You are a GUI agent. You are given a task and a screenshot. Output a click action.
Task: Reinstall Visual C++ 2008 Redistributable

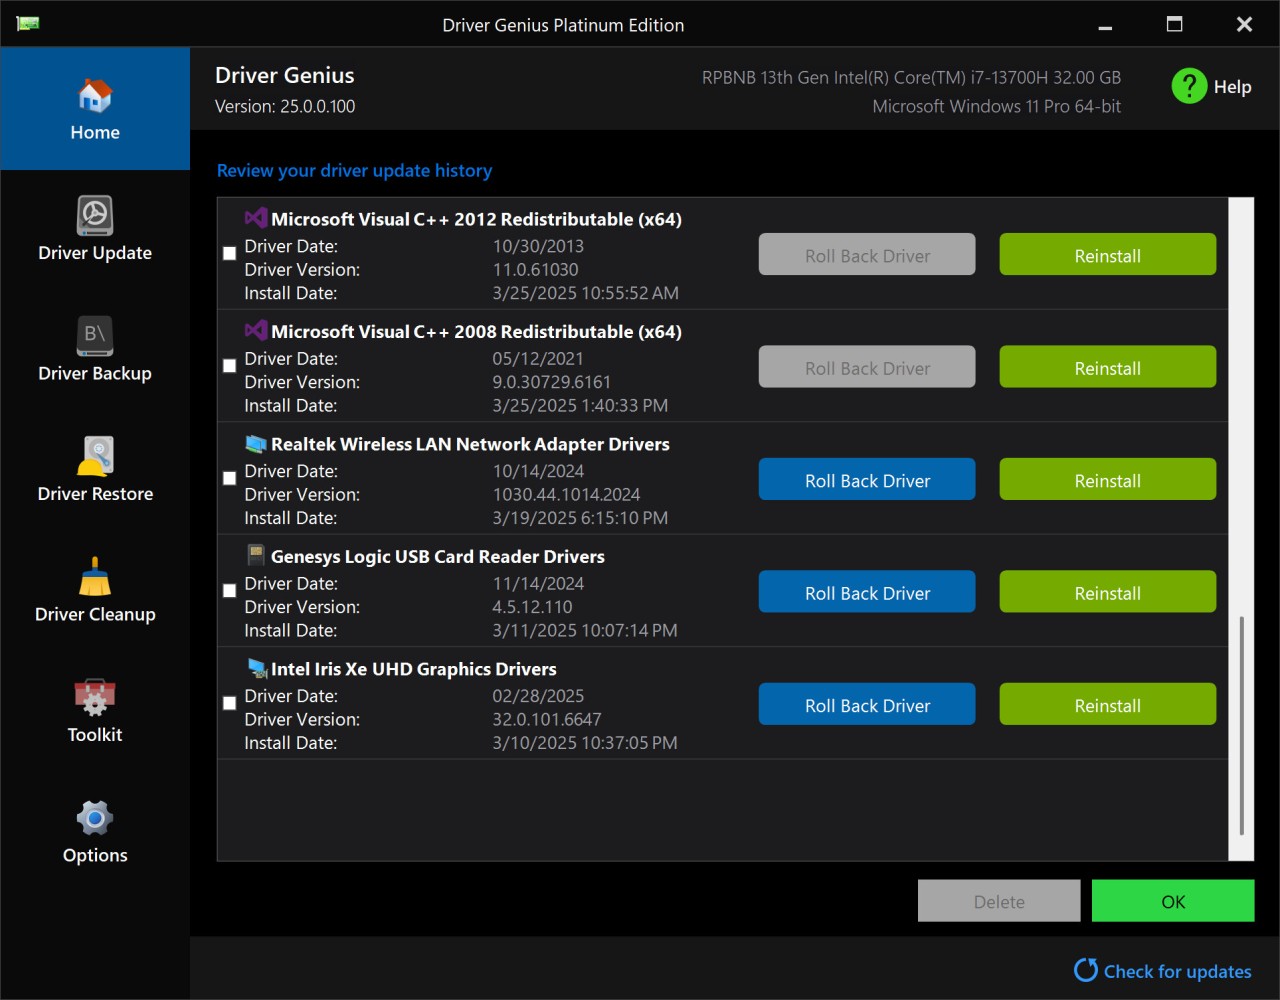point(1107,368)
